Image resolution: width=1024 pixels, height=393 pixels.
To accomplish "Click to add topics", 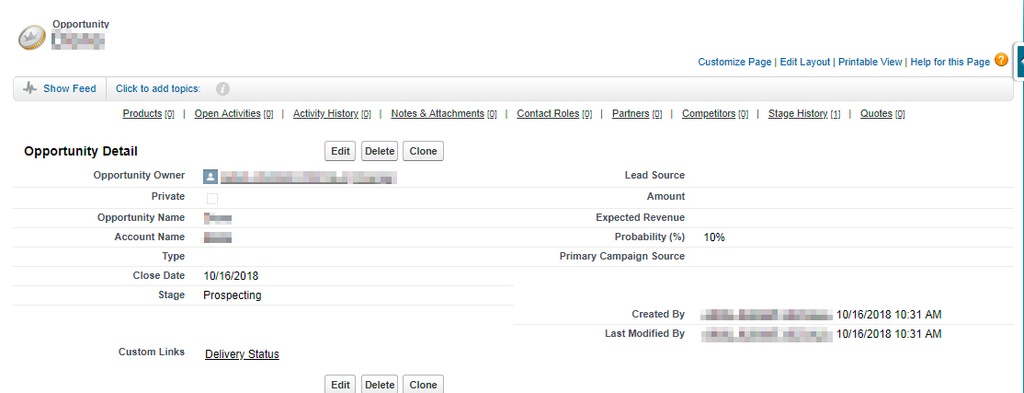I will click(158, 89).
